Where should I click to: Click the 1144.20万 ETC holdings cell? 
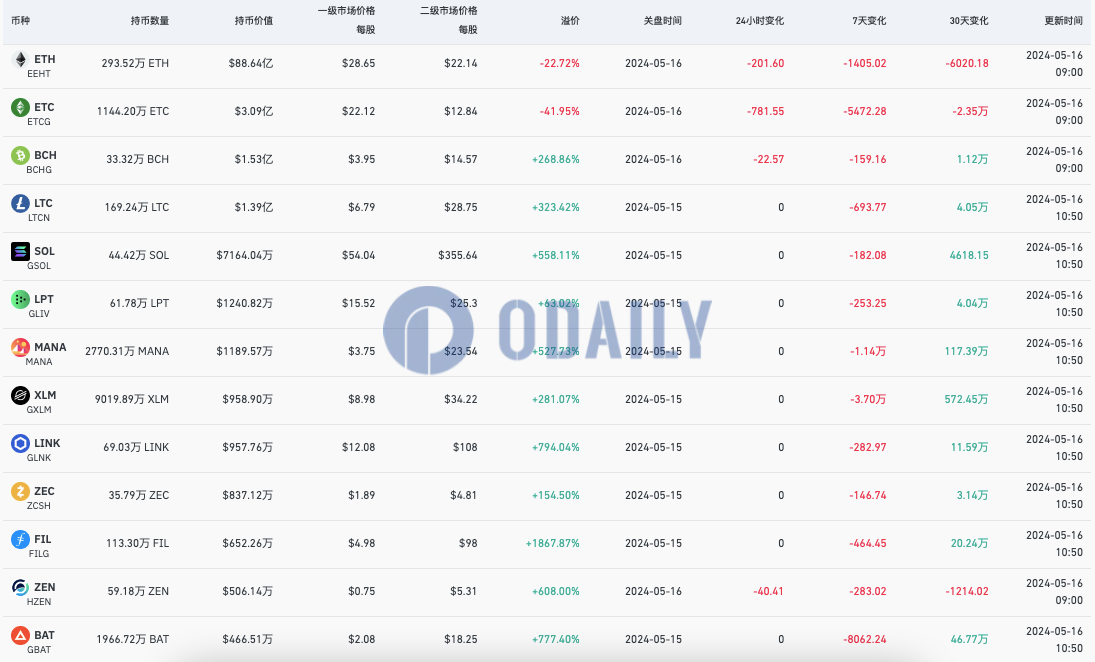[133, 111]
